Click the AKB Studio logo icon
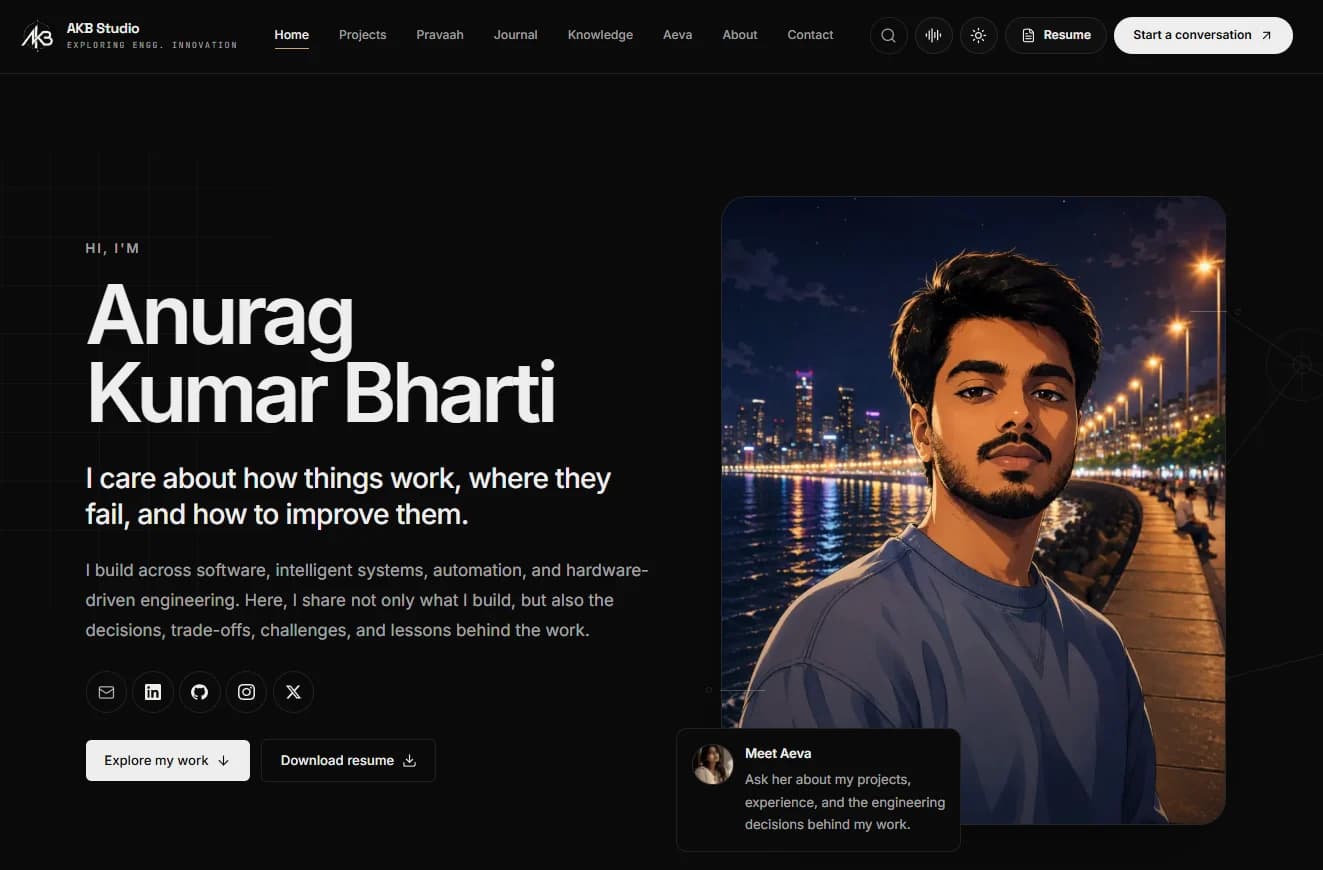 [x=37, y=36]
